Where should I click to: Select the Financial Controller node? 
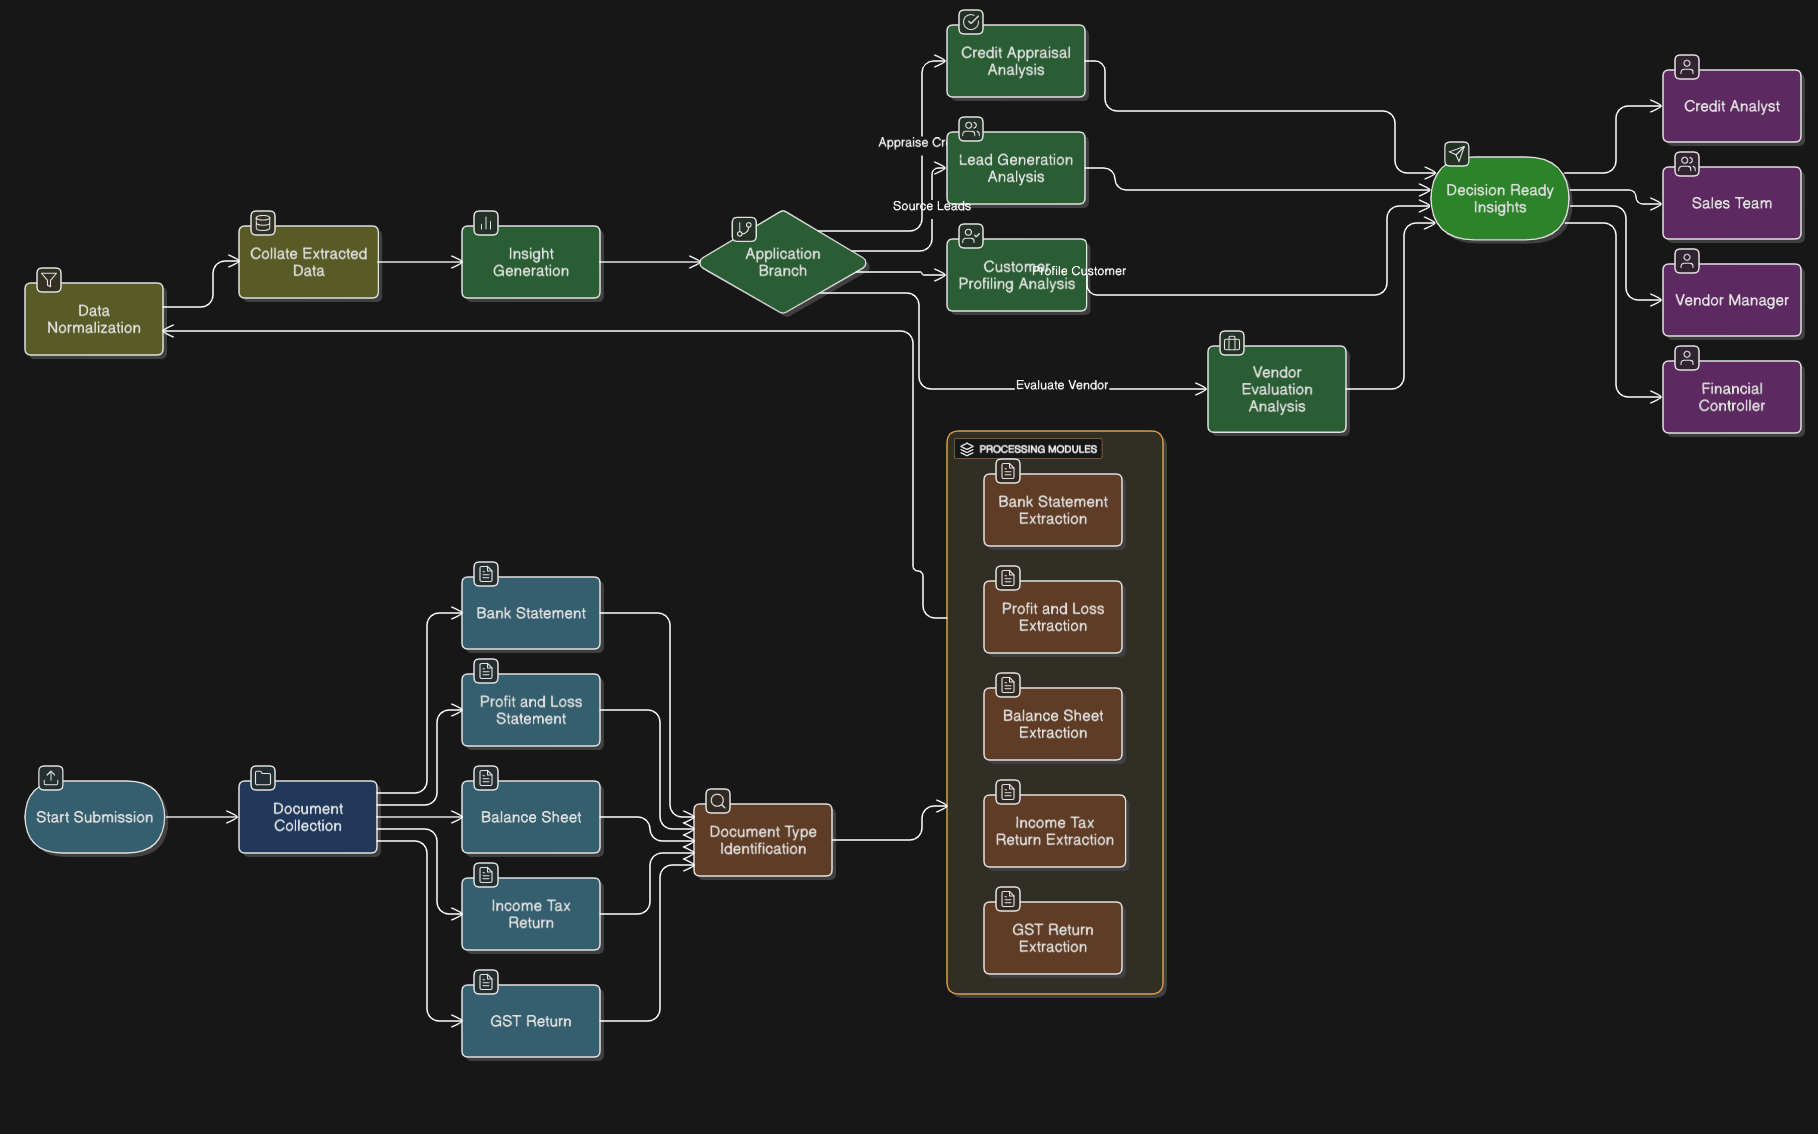pos(1731,398)
